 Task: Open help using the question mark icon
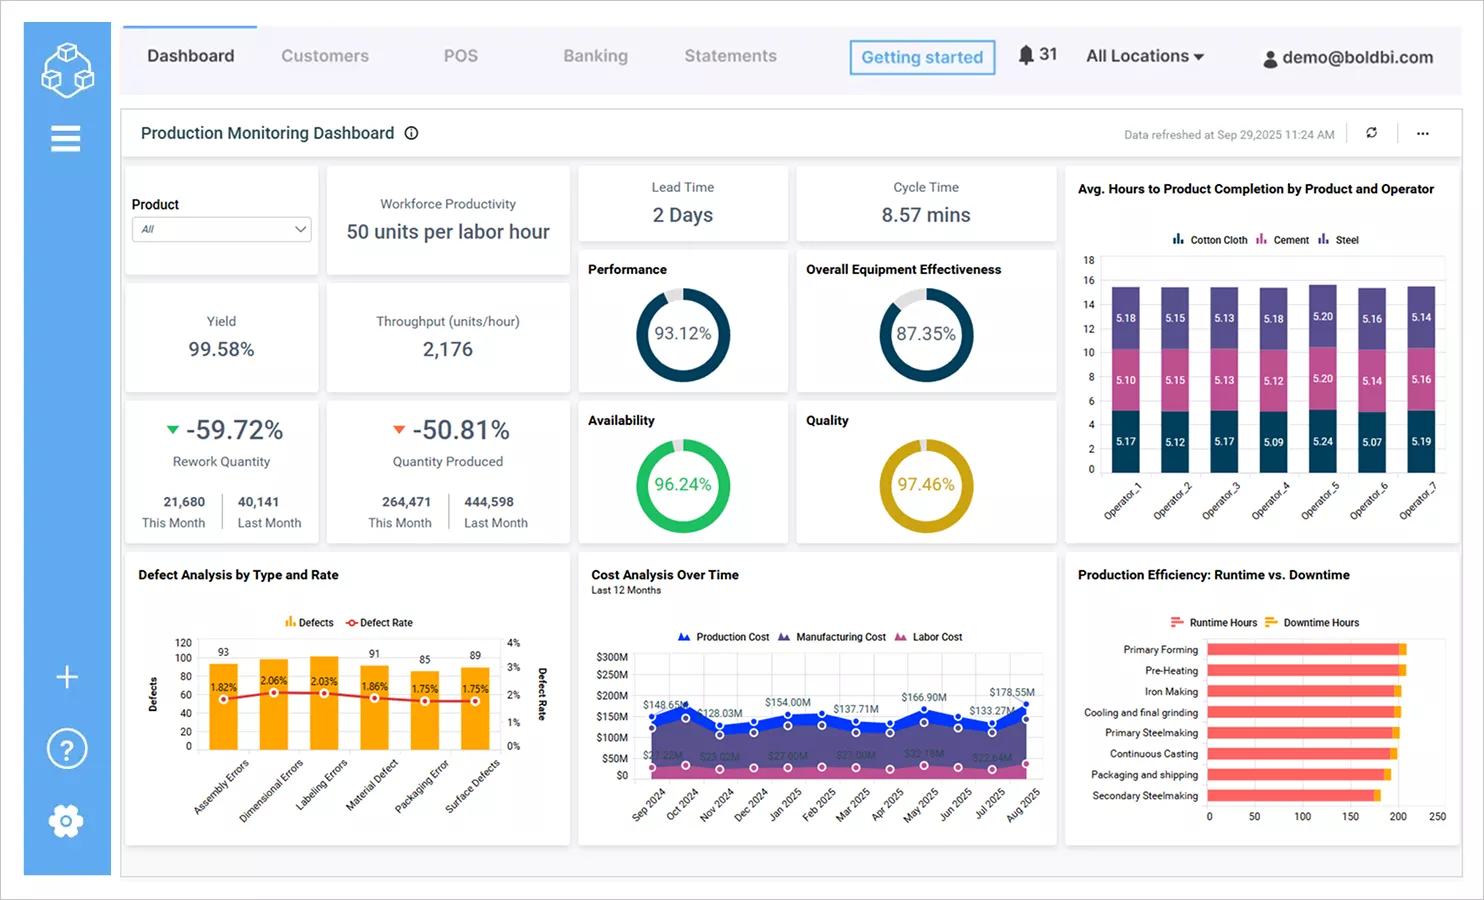[65, 748]
